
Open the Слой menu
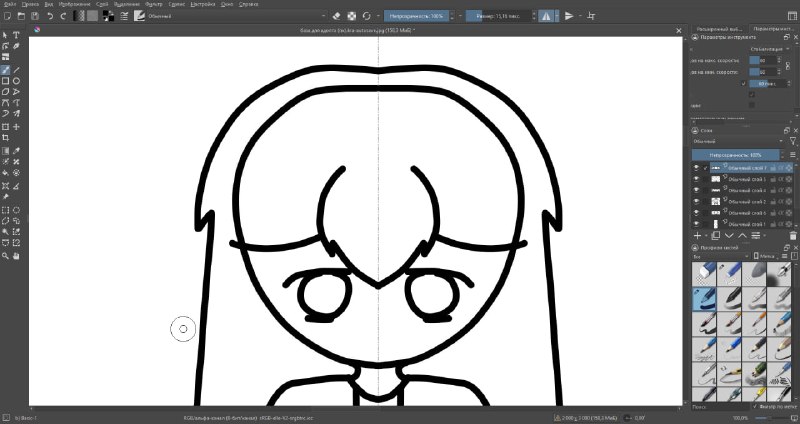coord(102,4)
